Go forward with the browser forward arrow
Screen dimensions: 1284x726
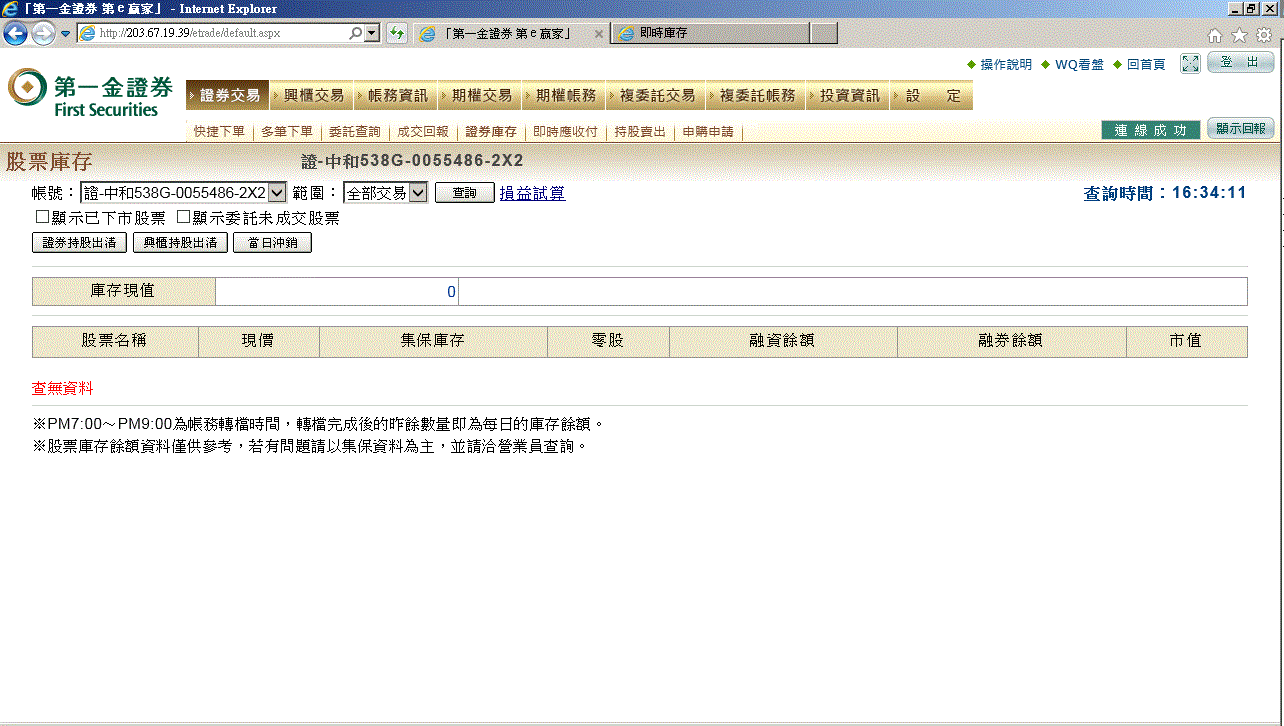pos(43,34)
